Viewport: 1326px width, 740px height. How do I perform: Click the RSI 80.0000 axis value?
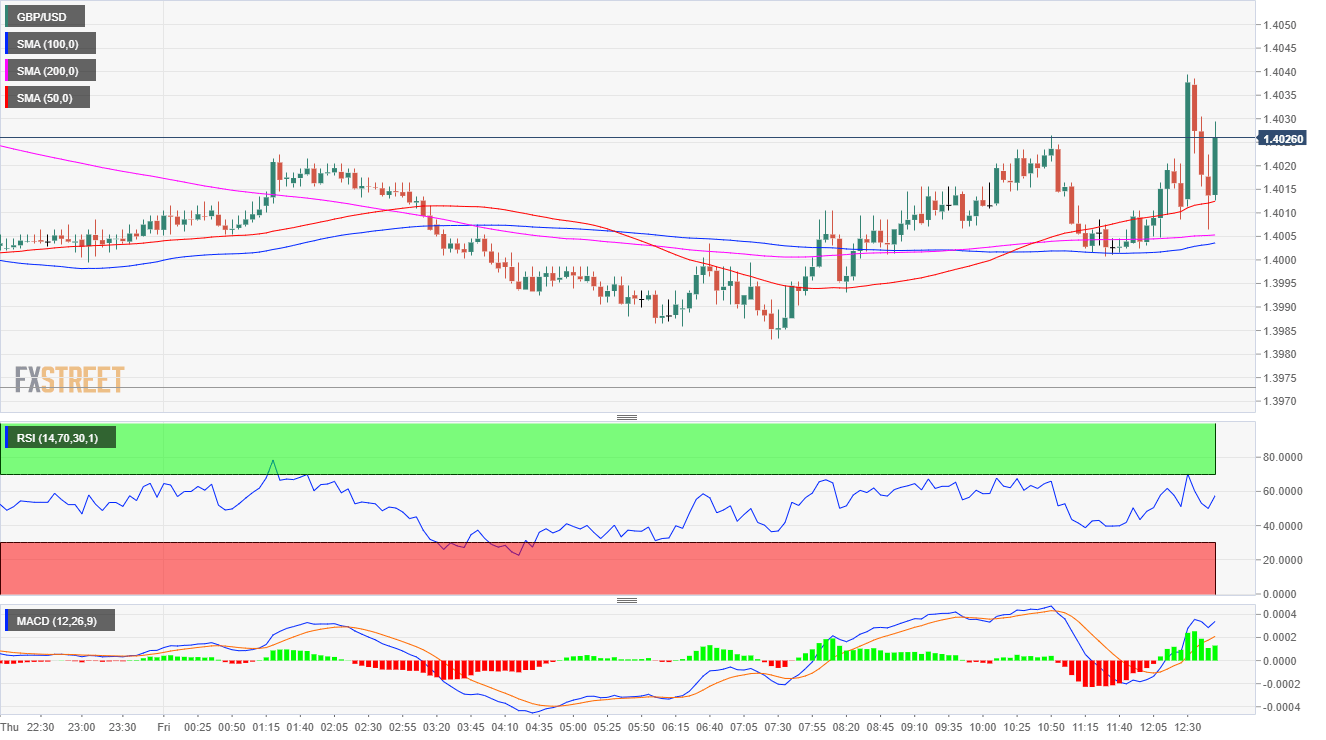[x=1283, y=458]
